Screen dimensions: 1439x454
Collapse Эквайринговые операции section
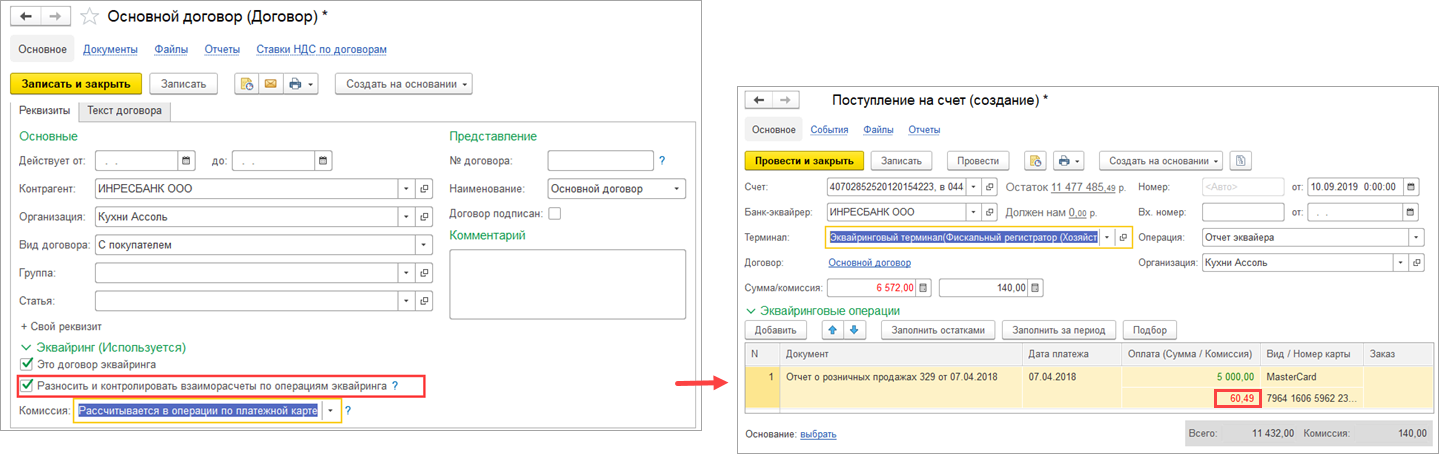click(750, 311)
